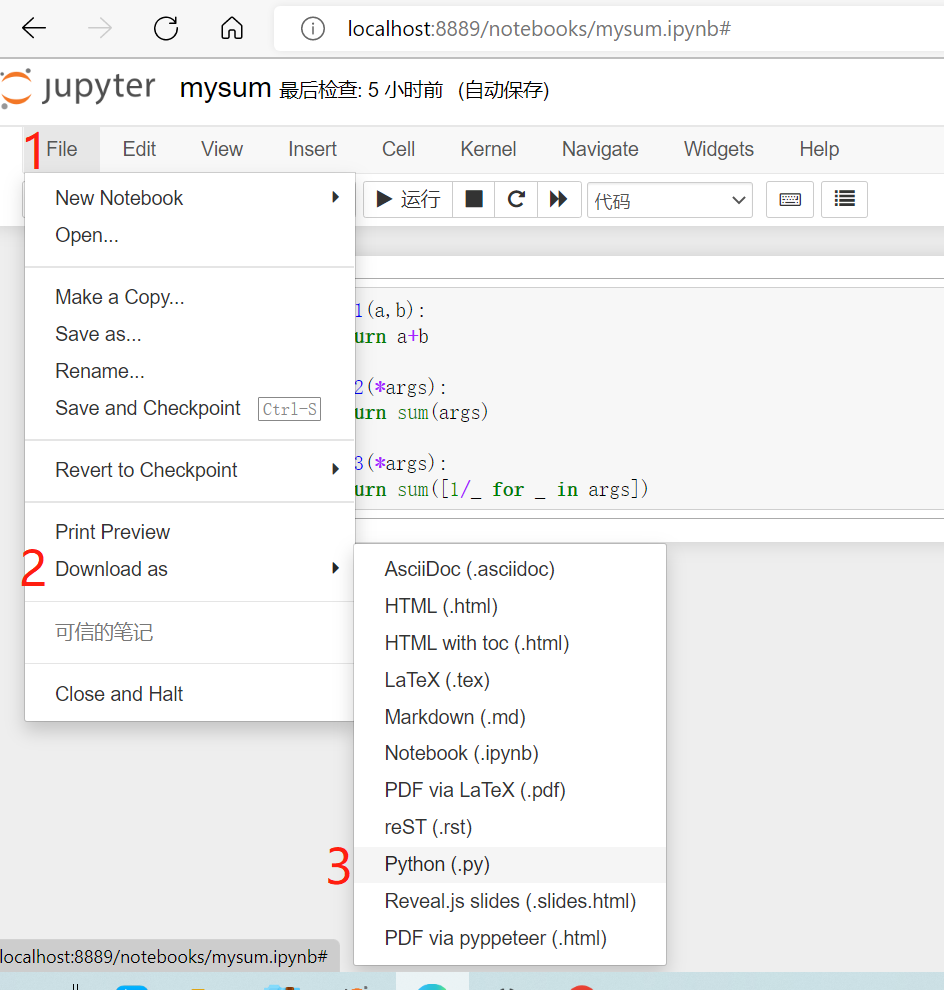Viewport: 944px width, 990px height.
Task: Download as PDF via LaTeX (.pdf)
Action: (x=510, y=790)
